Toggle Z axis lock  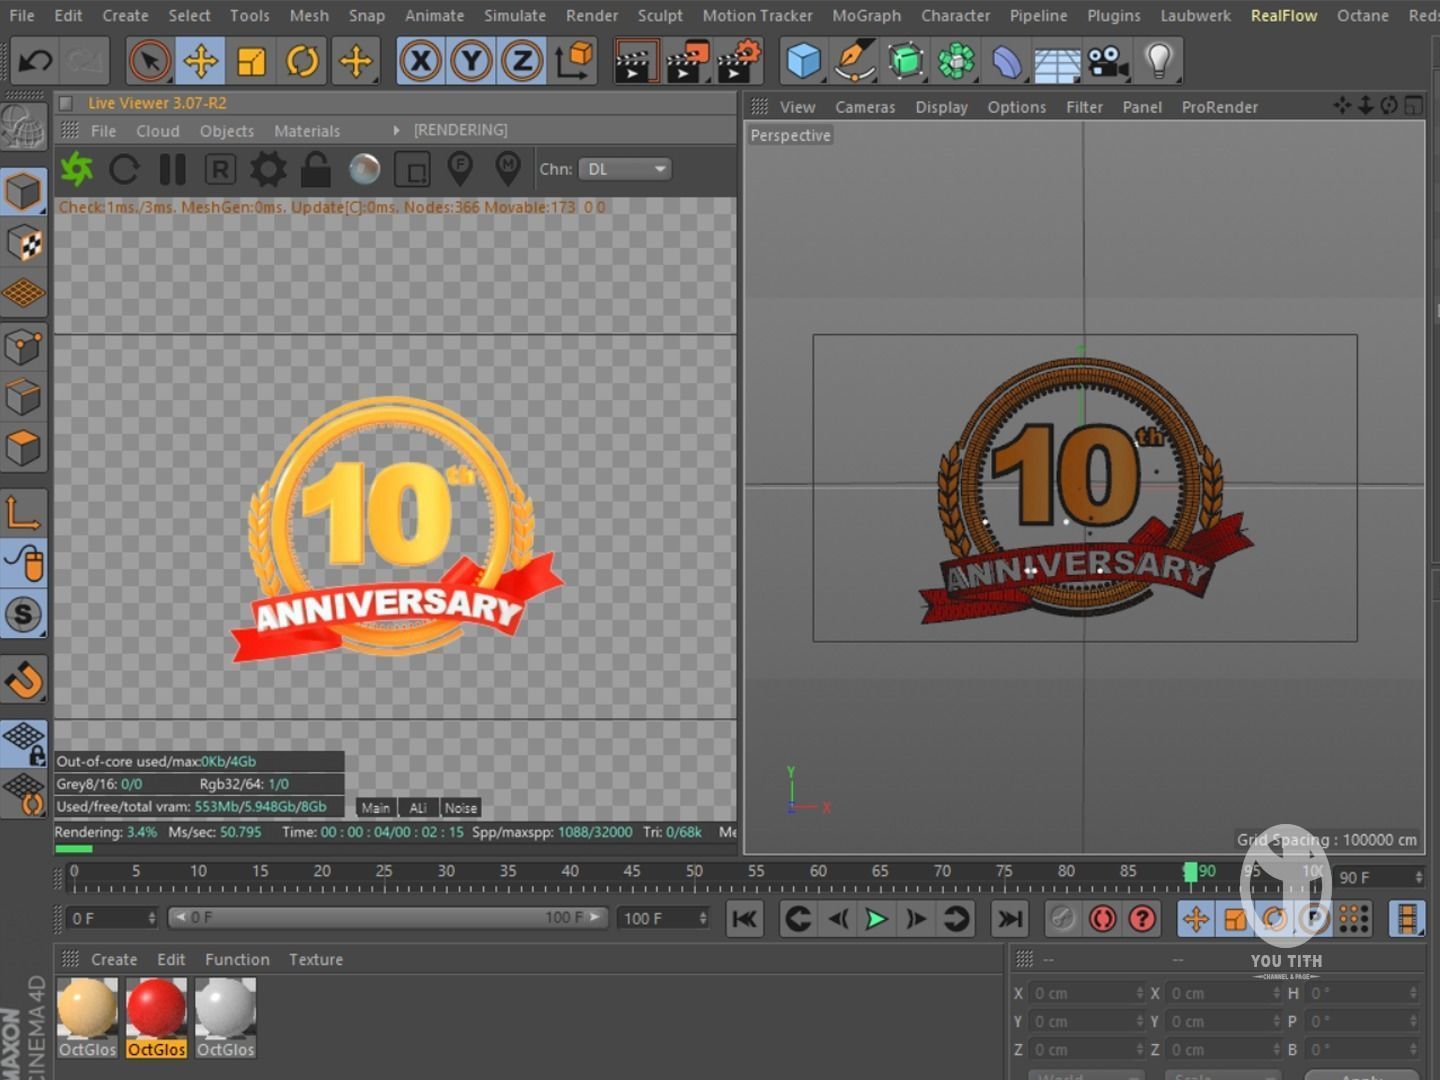[x=522, y=62]
